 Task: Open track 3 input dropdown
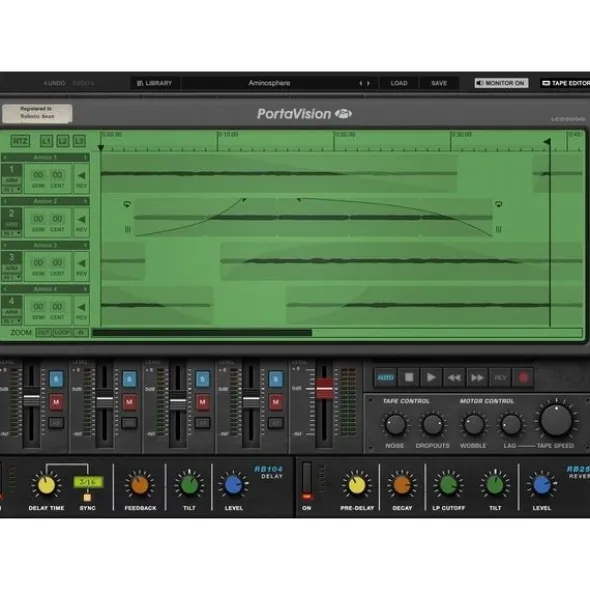12,277
